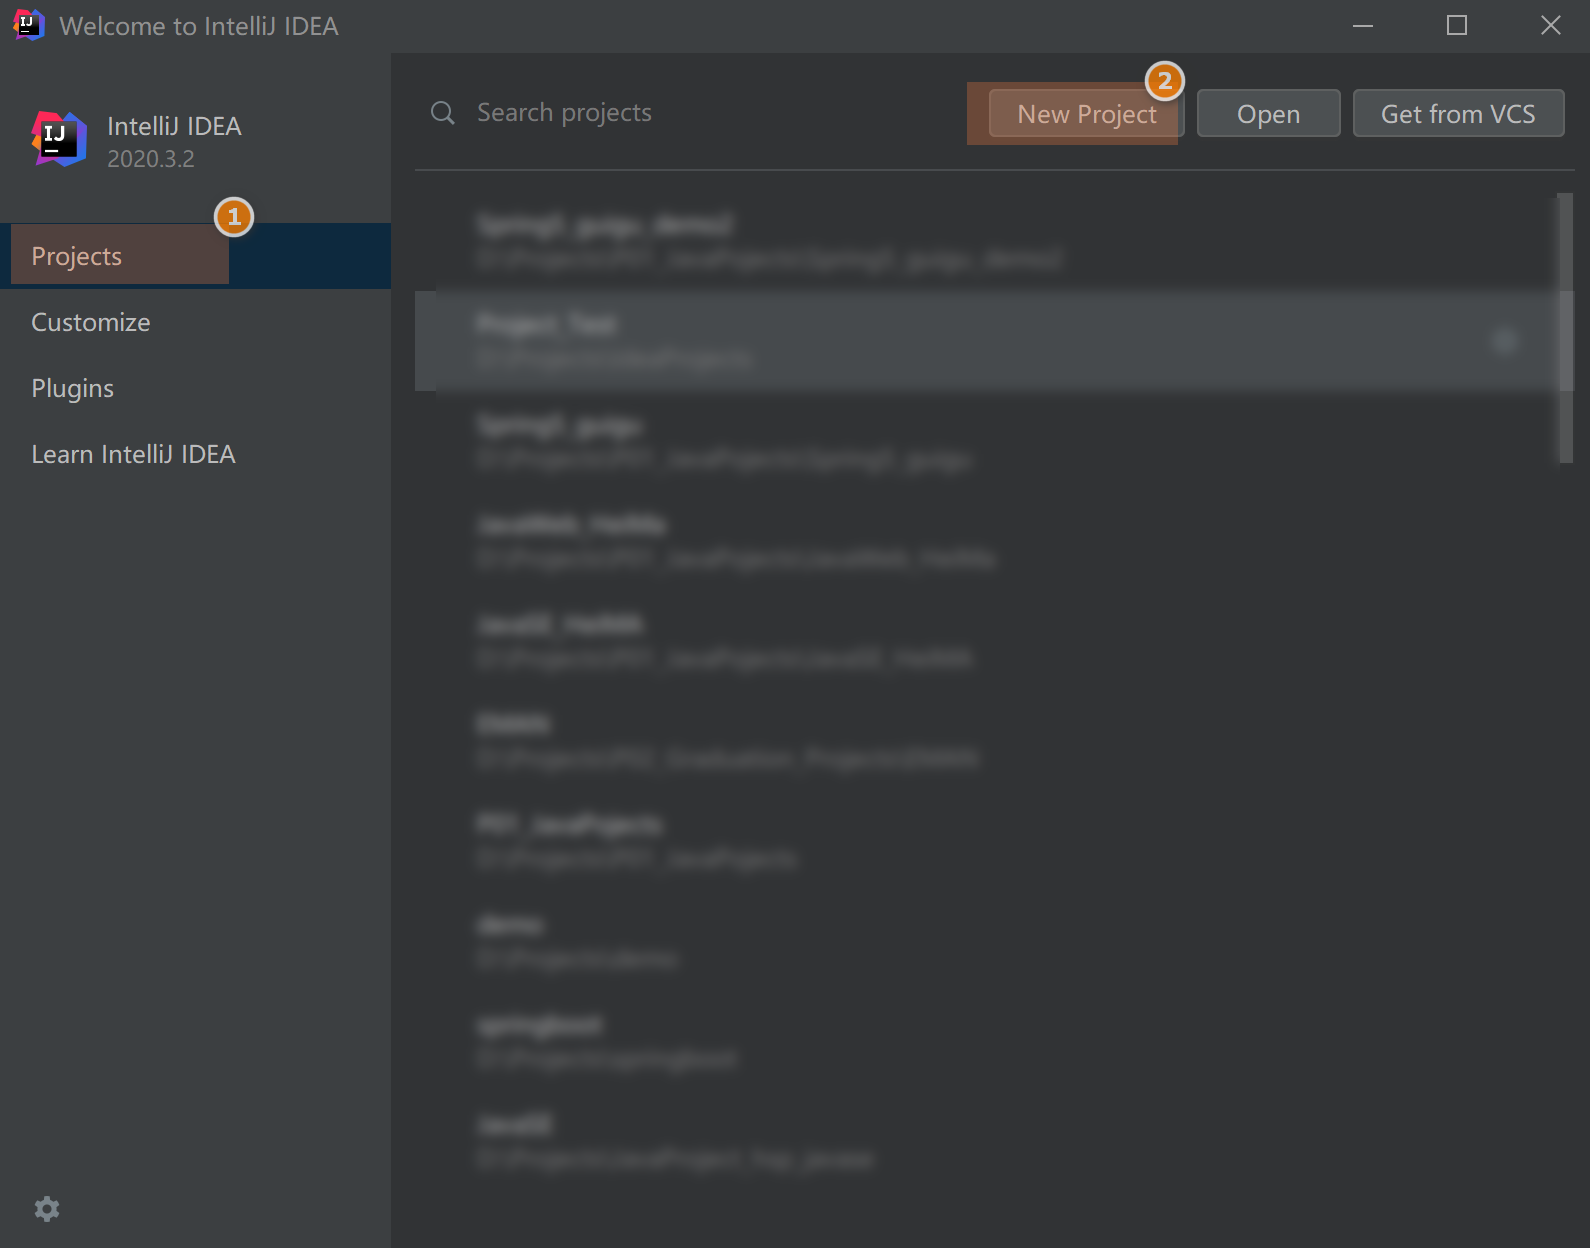This screenshot has width=1590, height=1248.
Task: Minimize the Welcome window
Action: point(1363,26)
